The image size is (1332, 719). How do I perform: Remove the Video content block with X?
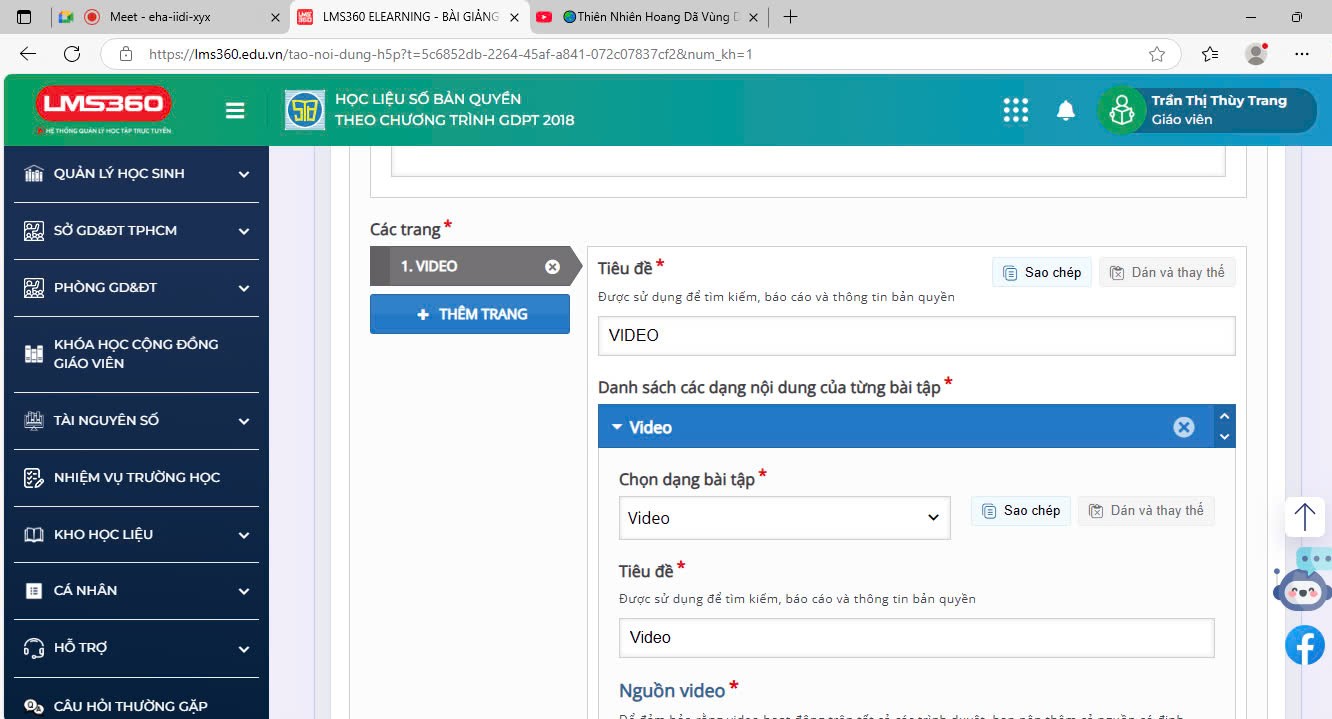point(1183,428)
